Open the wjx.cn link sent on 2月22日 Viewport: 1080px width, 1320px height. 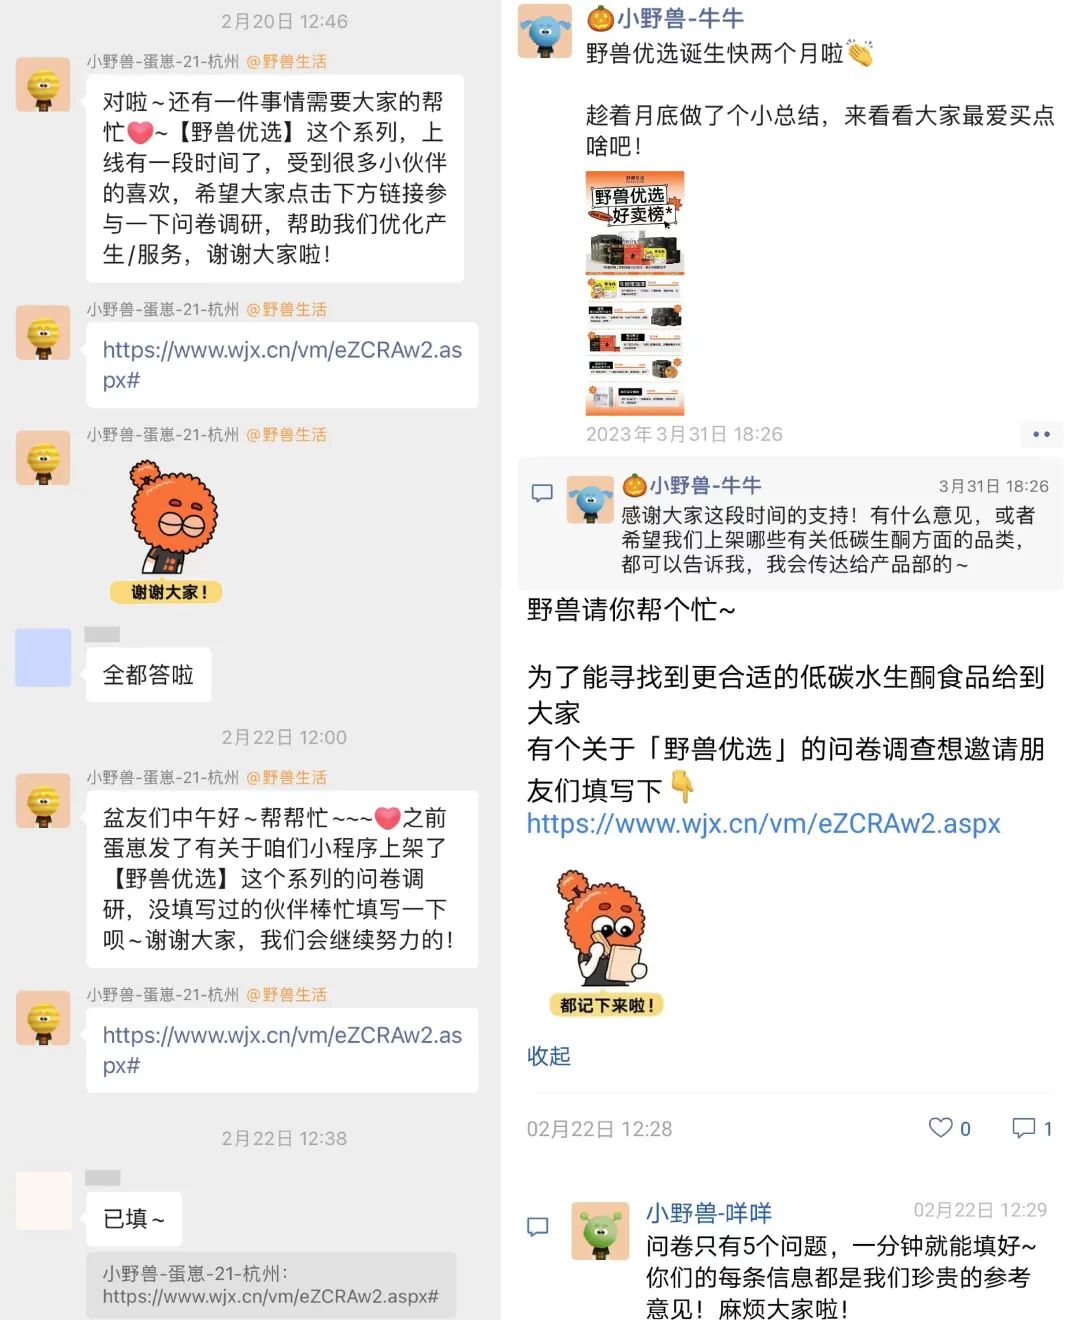tap(282, 1050)
